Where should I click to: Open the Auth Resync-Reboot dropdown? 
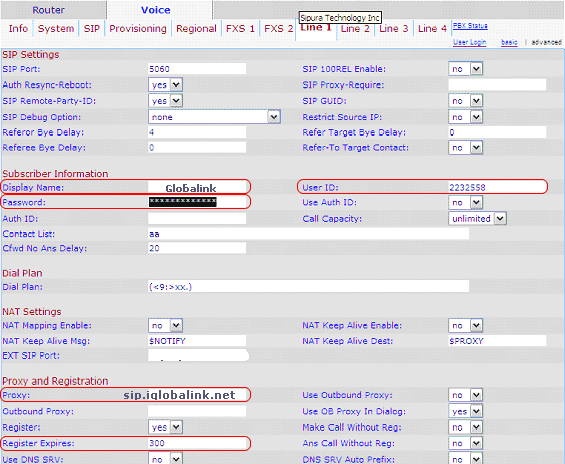click(165, 85)
